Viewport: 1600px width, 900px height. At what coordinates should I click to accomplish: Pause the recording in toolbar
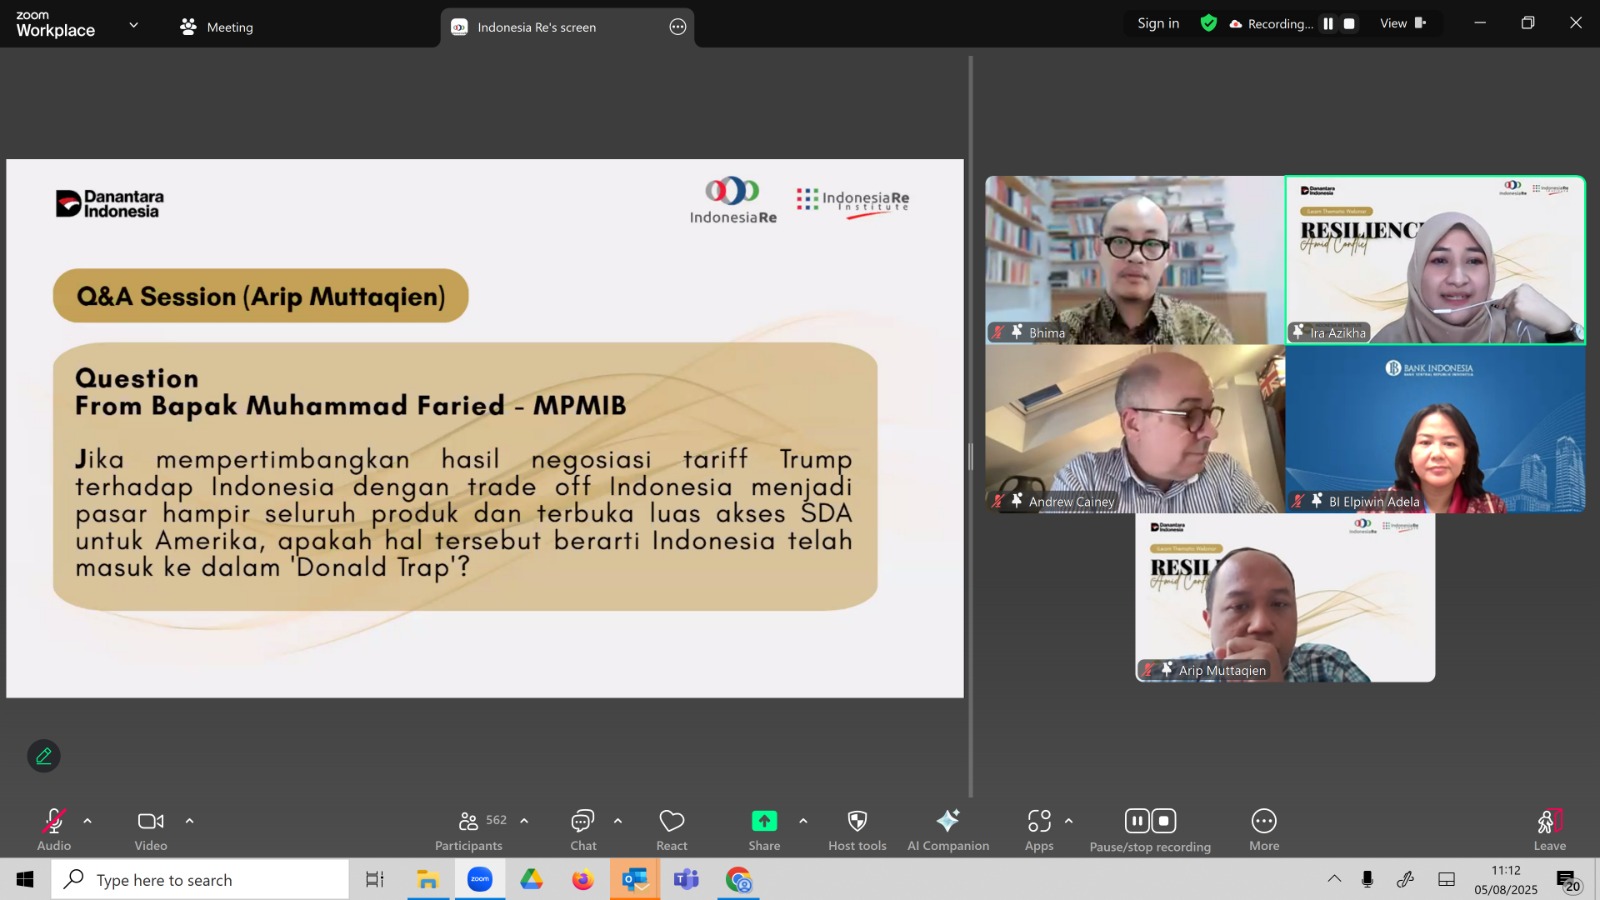pos(1137,821)
